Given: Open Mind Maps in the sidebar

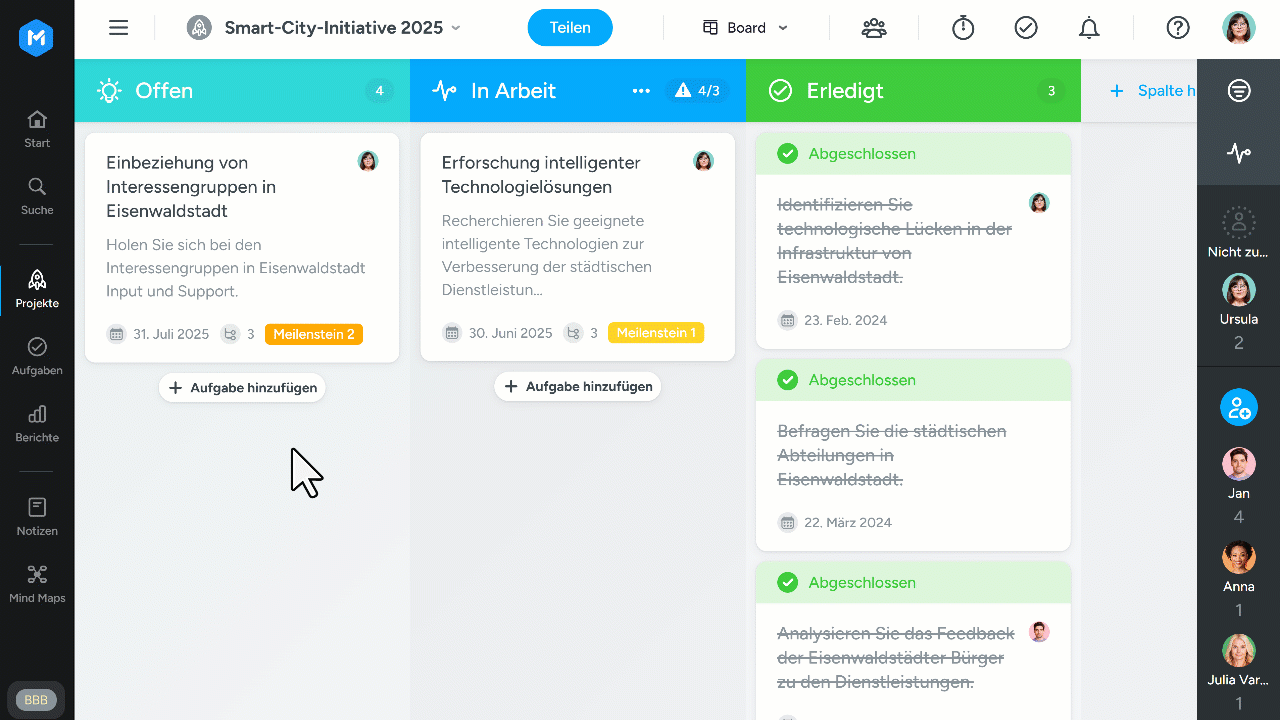Looking at the screenshot, I should point(37,584).
